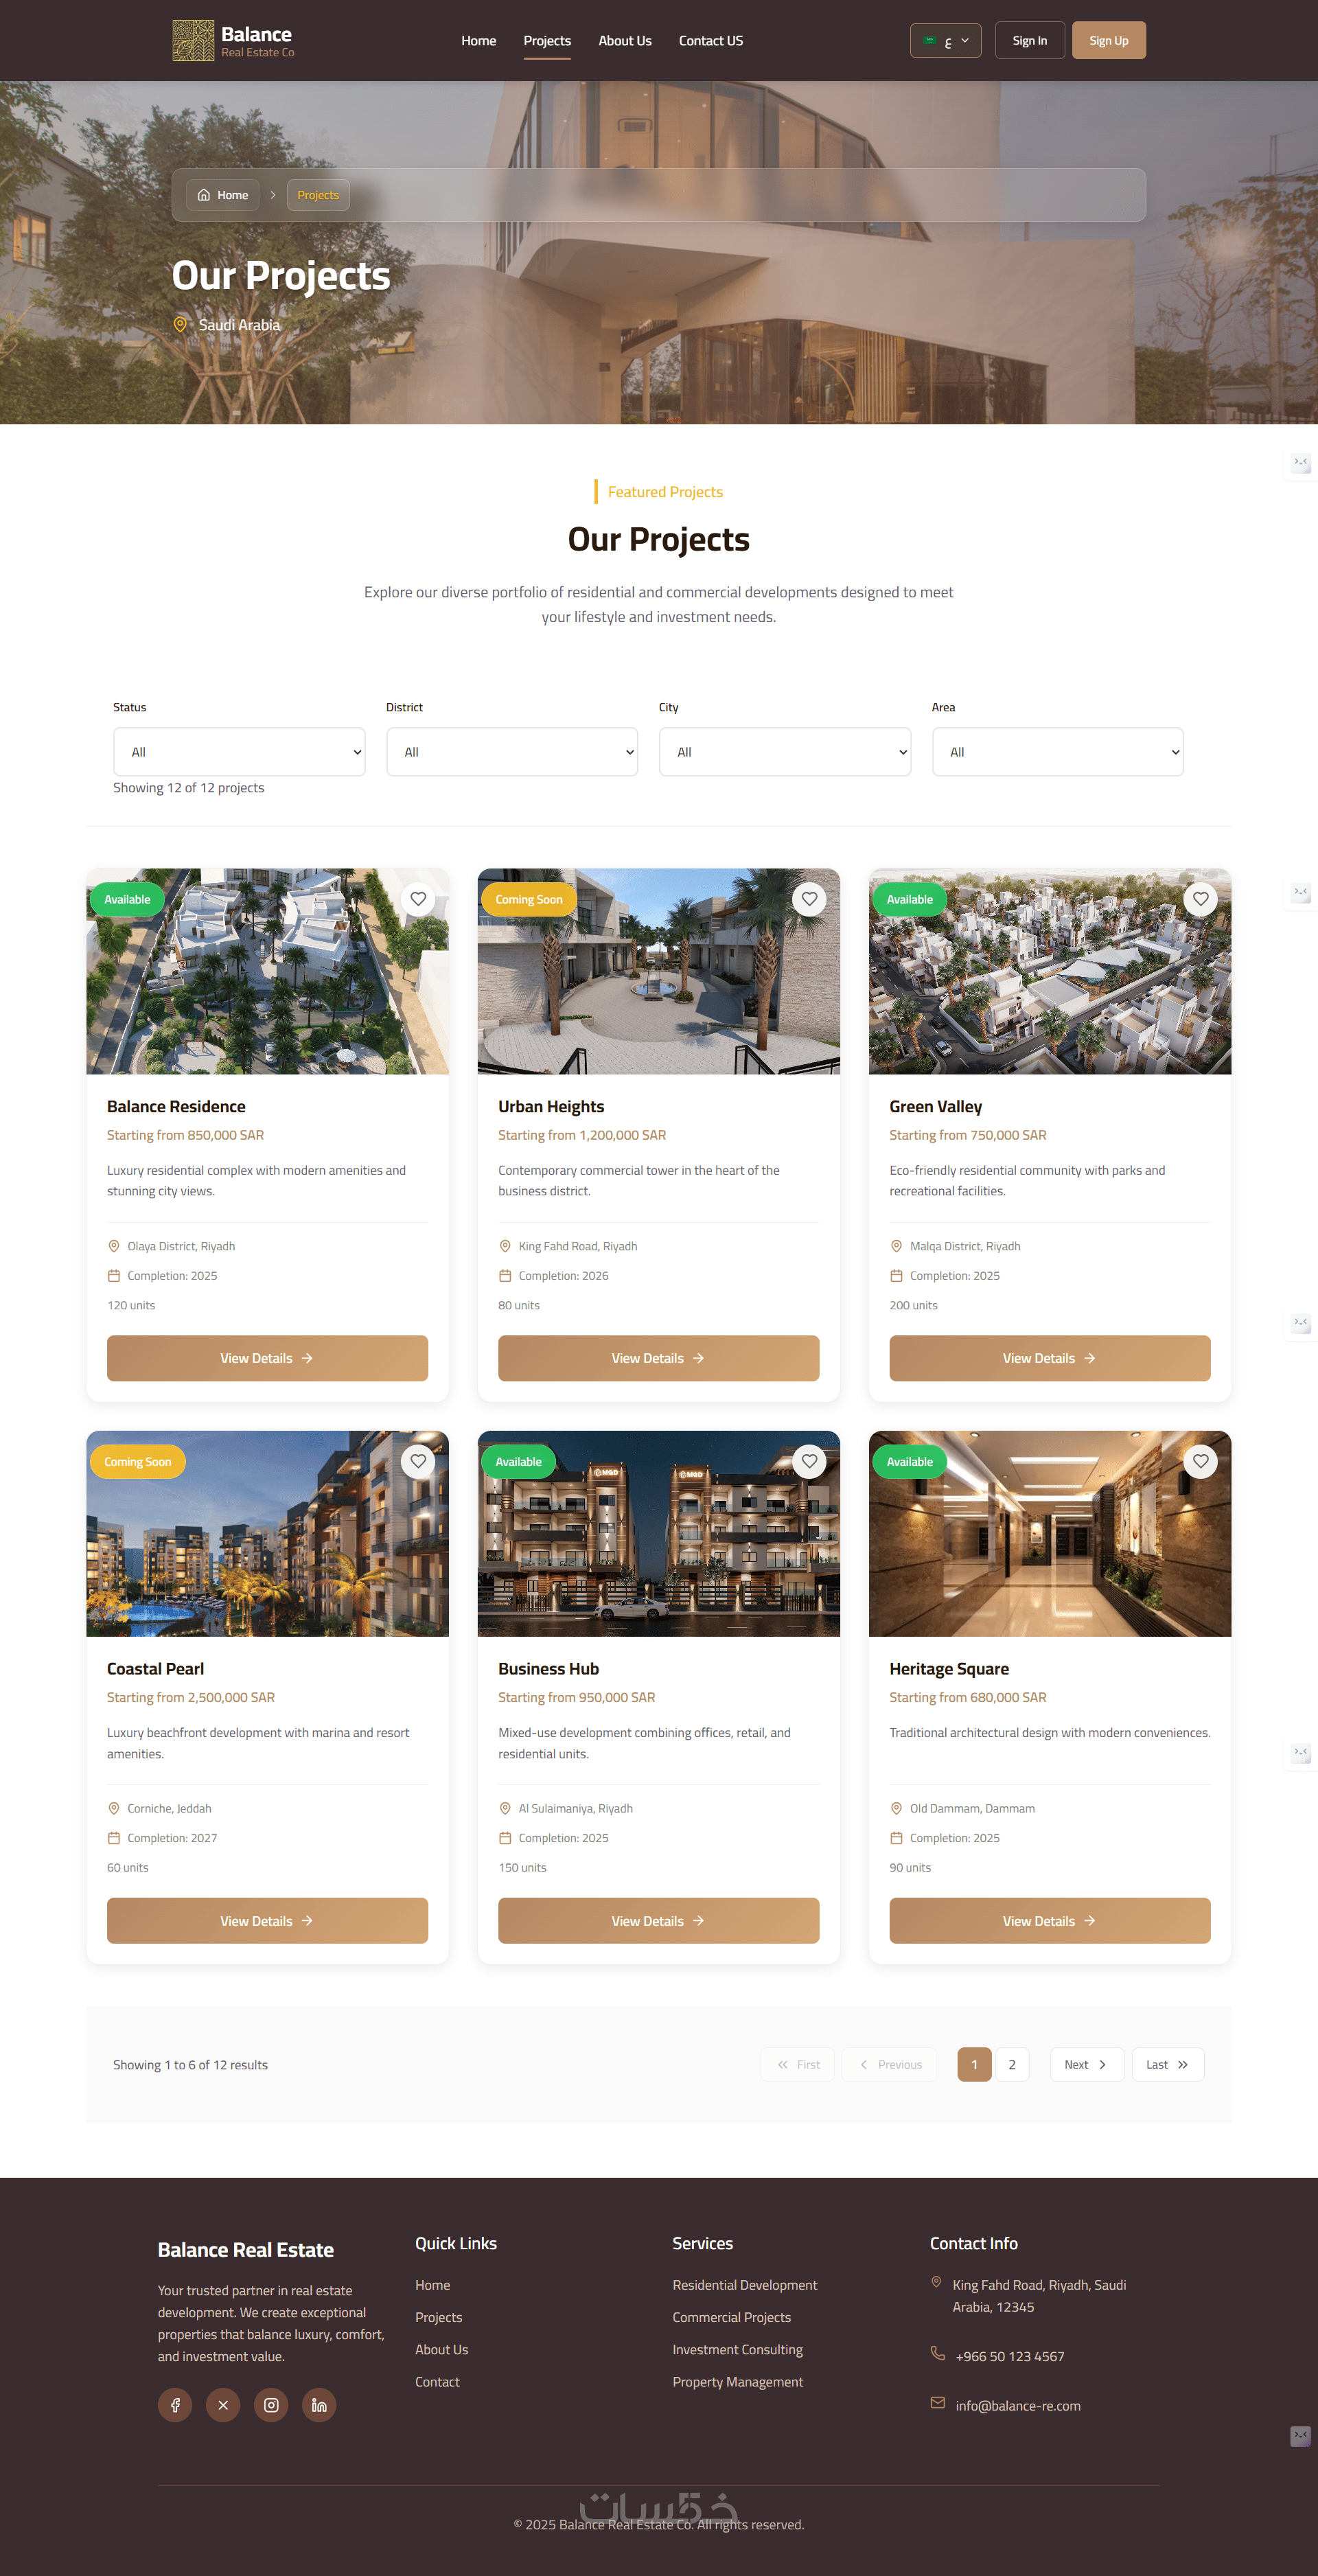Expand the City filter dropdown
This screenshot has width=1318, height=2576.
click(784, 752)
